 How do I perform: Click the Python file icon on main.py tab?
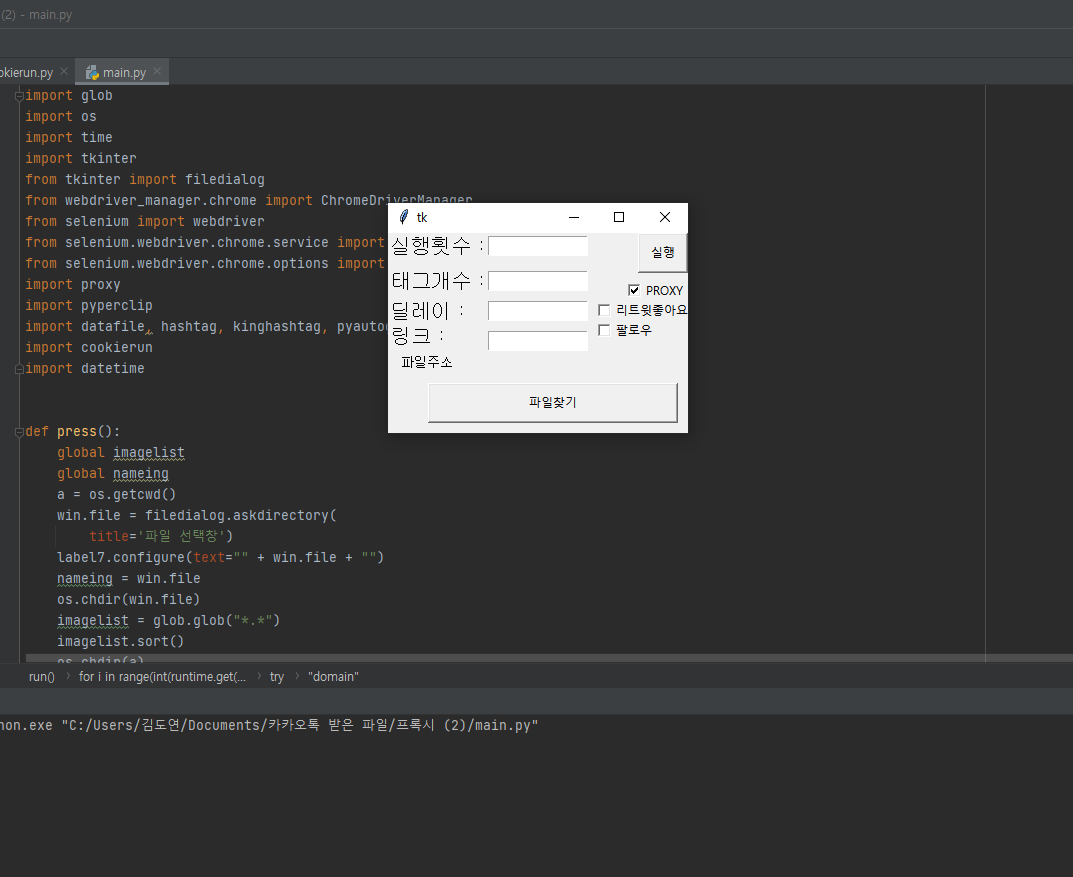92,73
